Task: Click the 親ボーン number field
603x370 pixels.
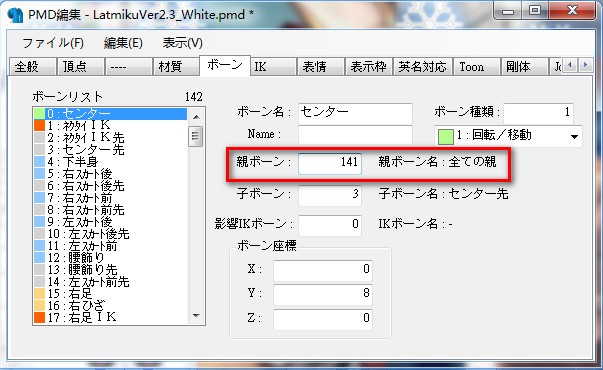Action: coord(330,162)
